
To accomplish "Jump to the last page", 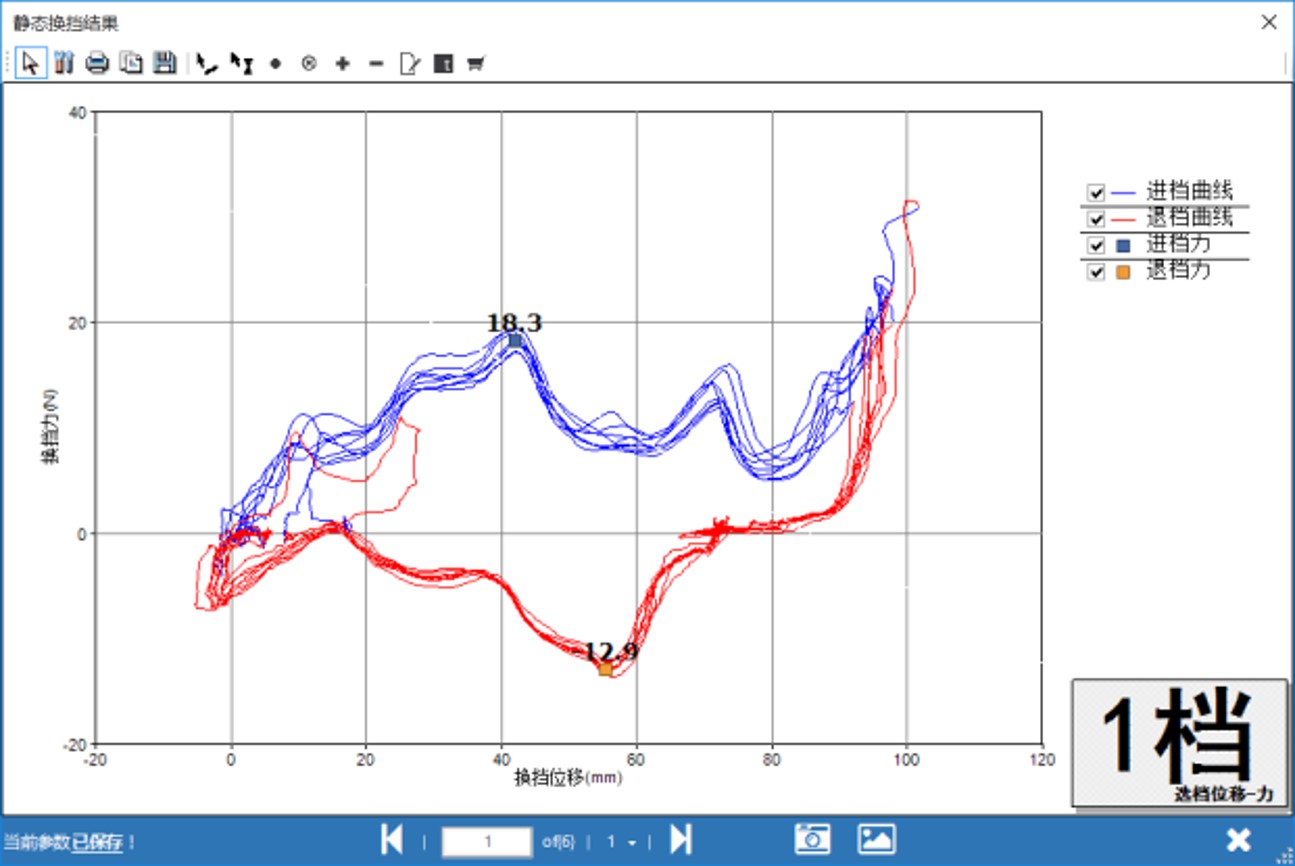I will click(x=681, y=840).
